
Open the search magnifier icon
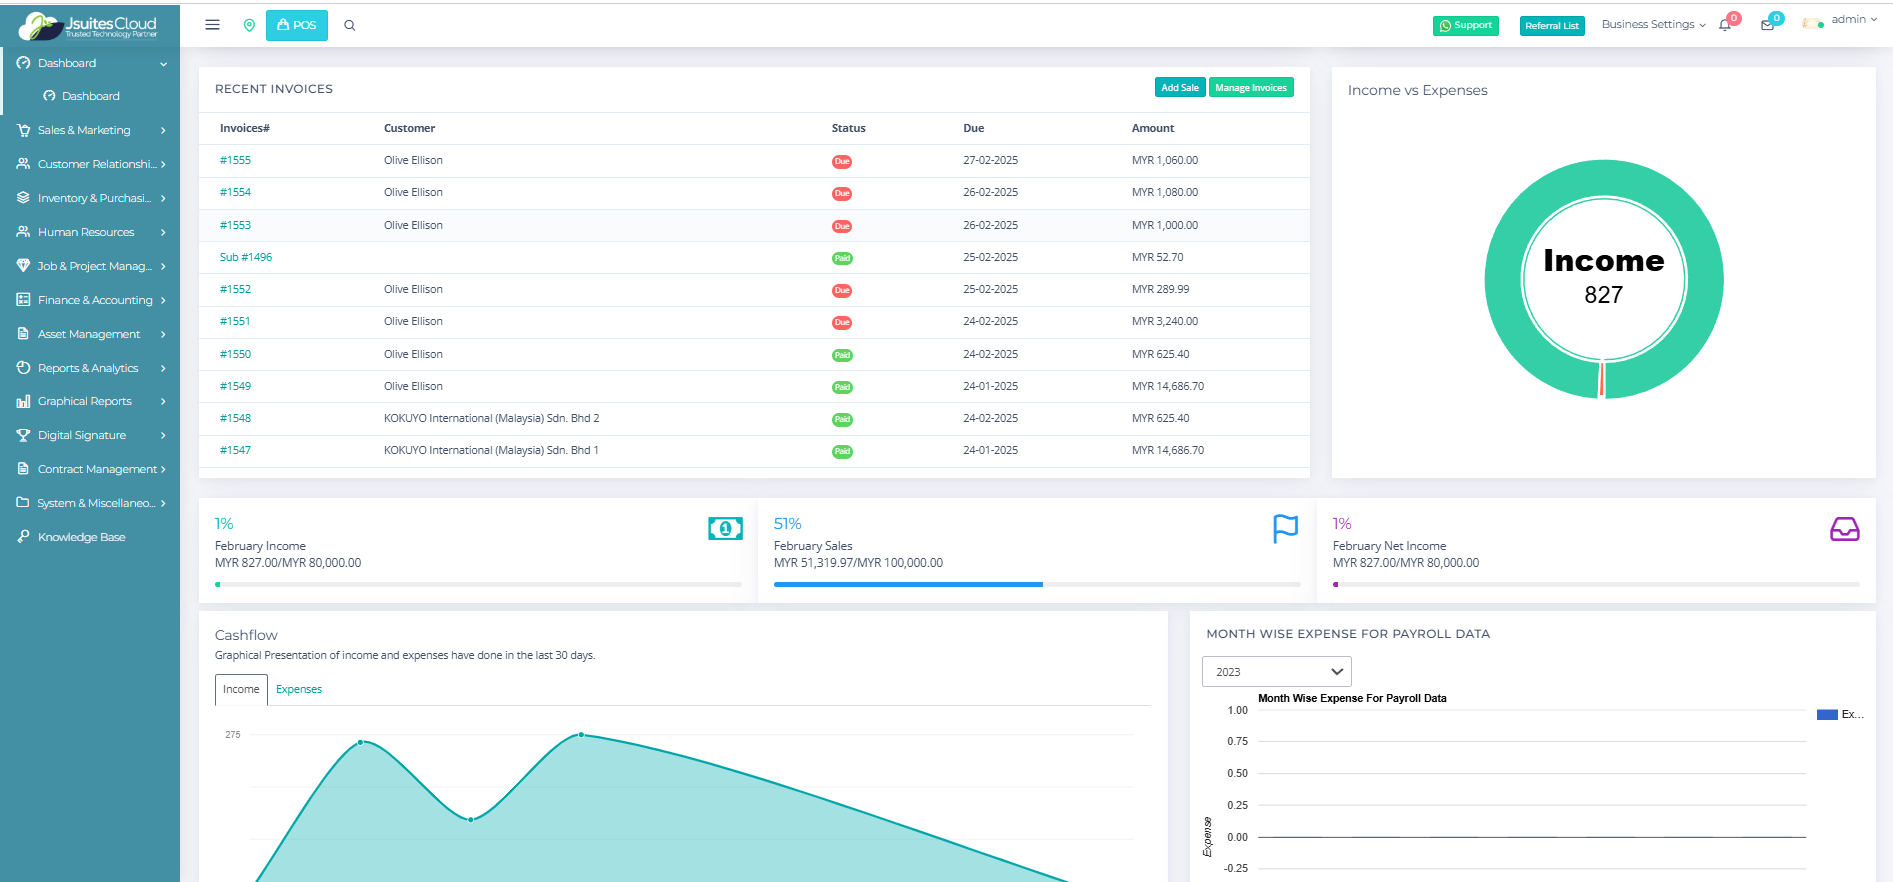(350, 26)
